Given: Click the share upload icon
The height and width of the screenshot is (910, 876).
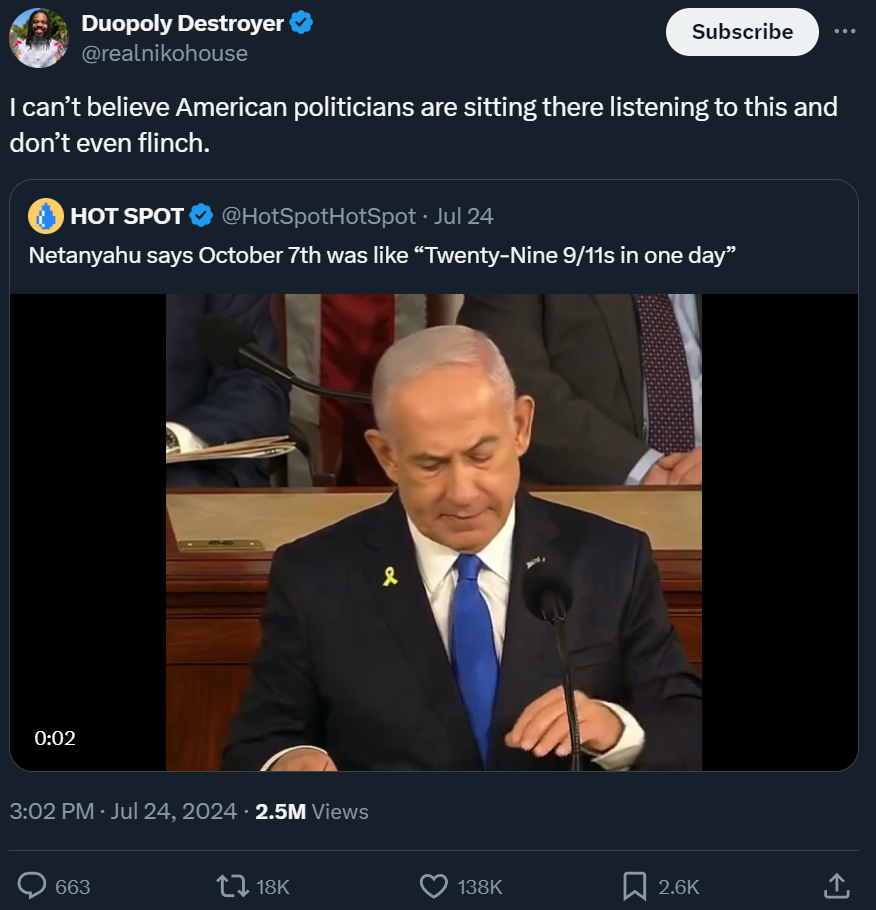Looking at the screenshot, I should pyautogui.click(x=836, y=886).
